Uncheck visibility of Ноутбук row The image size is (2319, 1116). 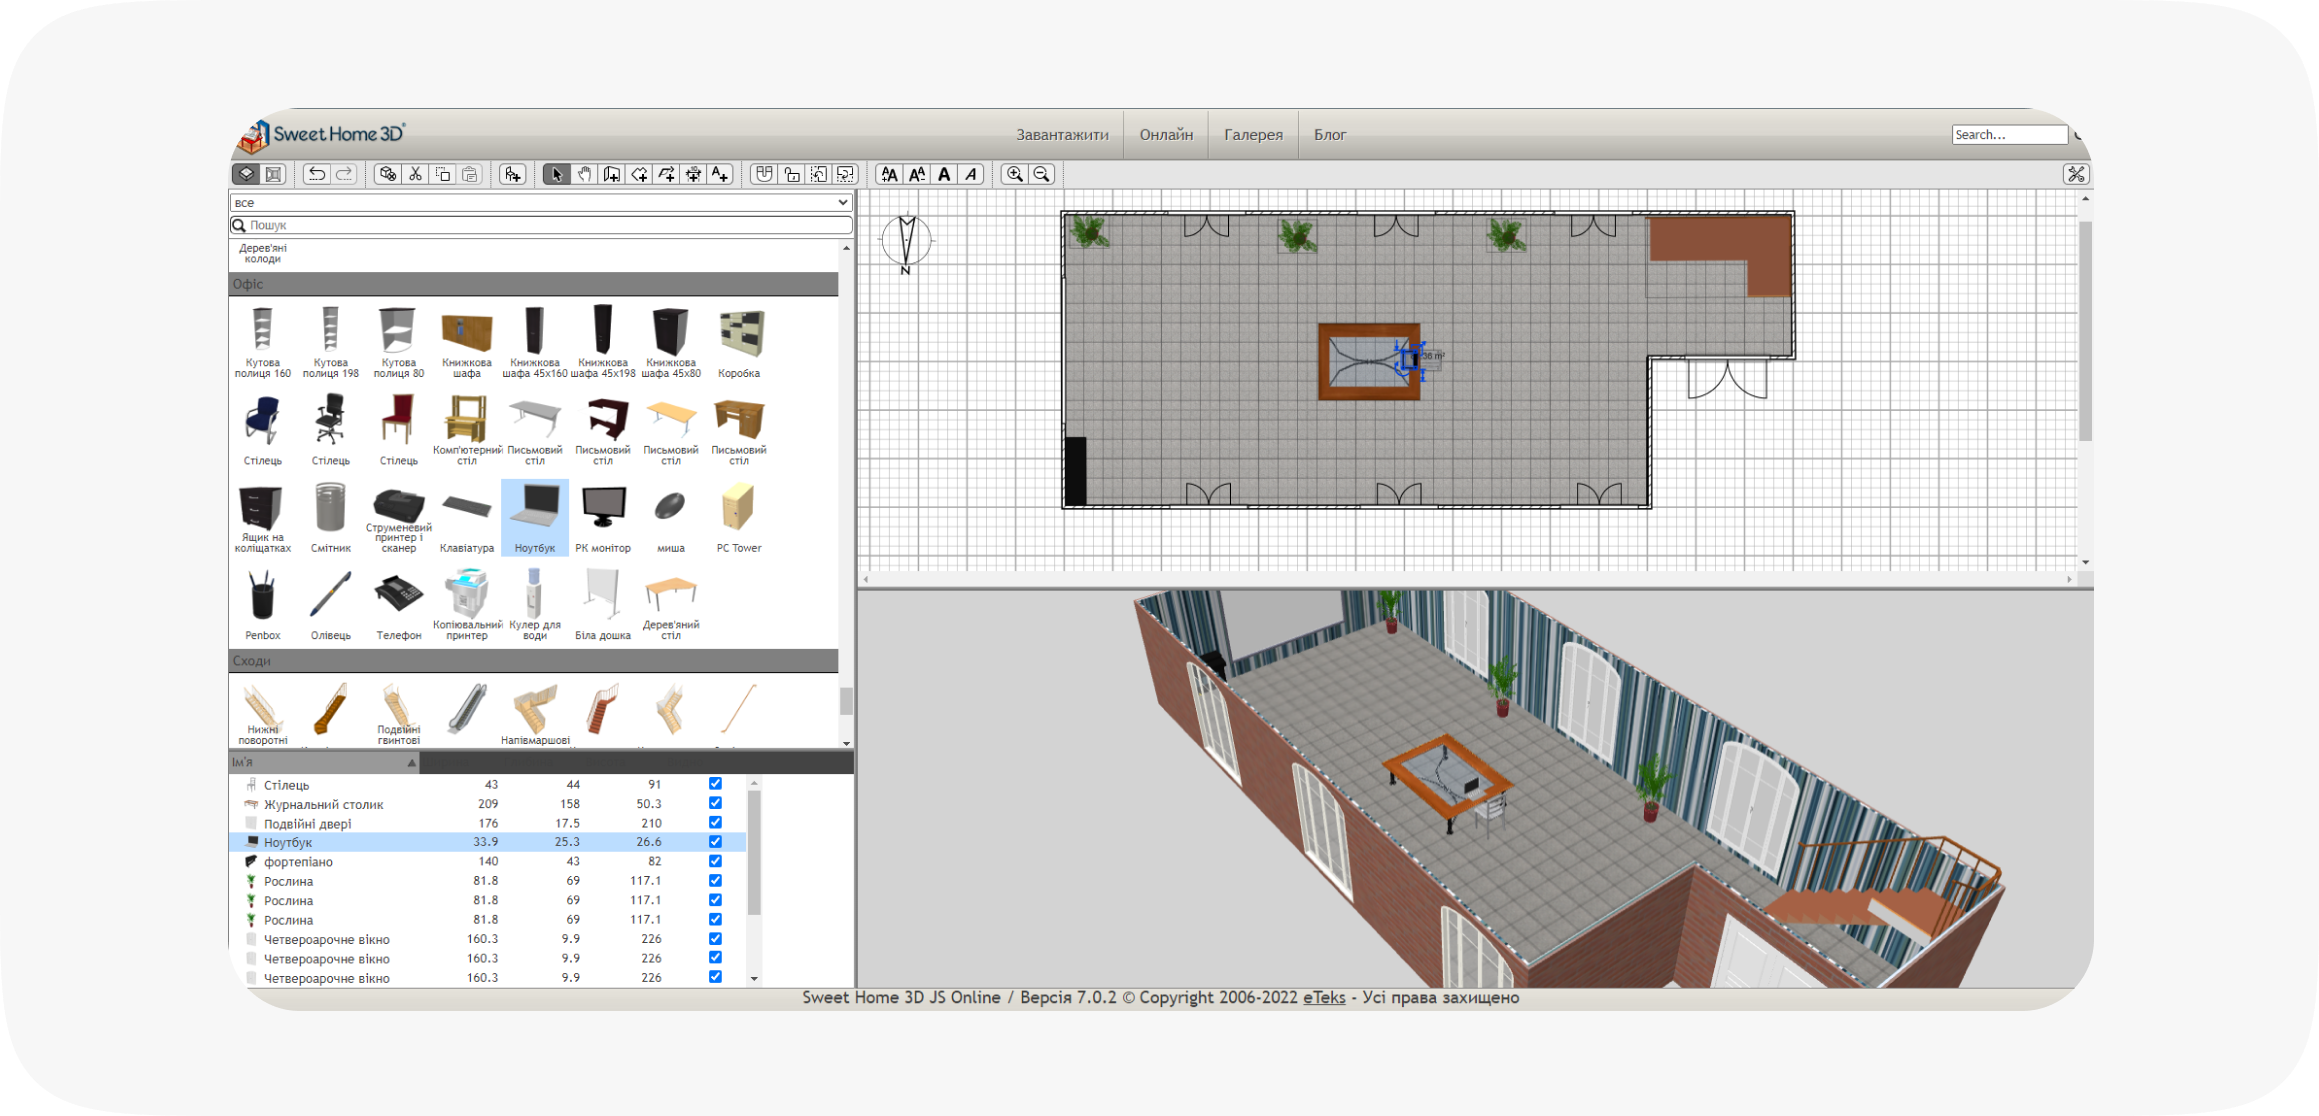(x=715, y=842)
